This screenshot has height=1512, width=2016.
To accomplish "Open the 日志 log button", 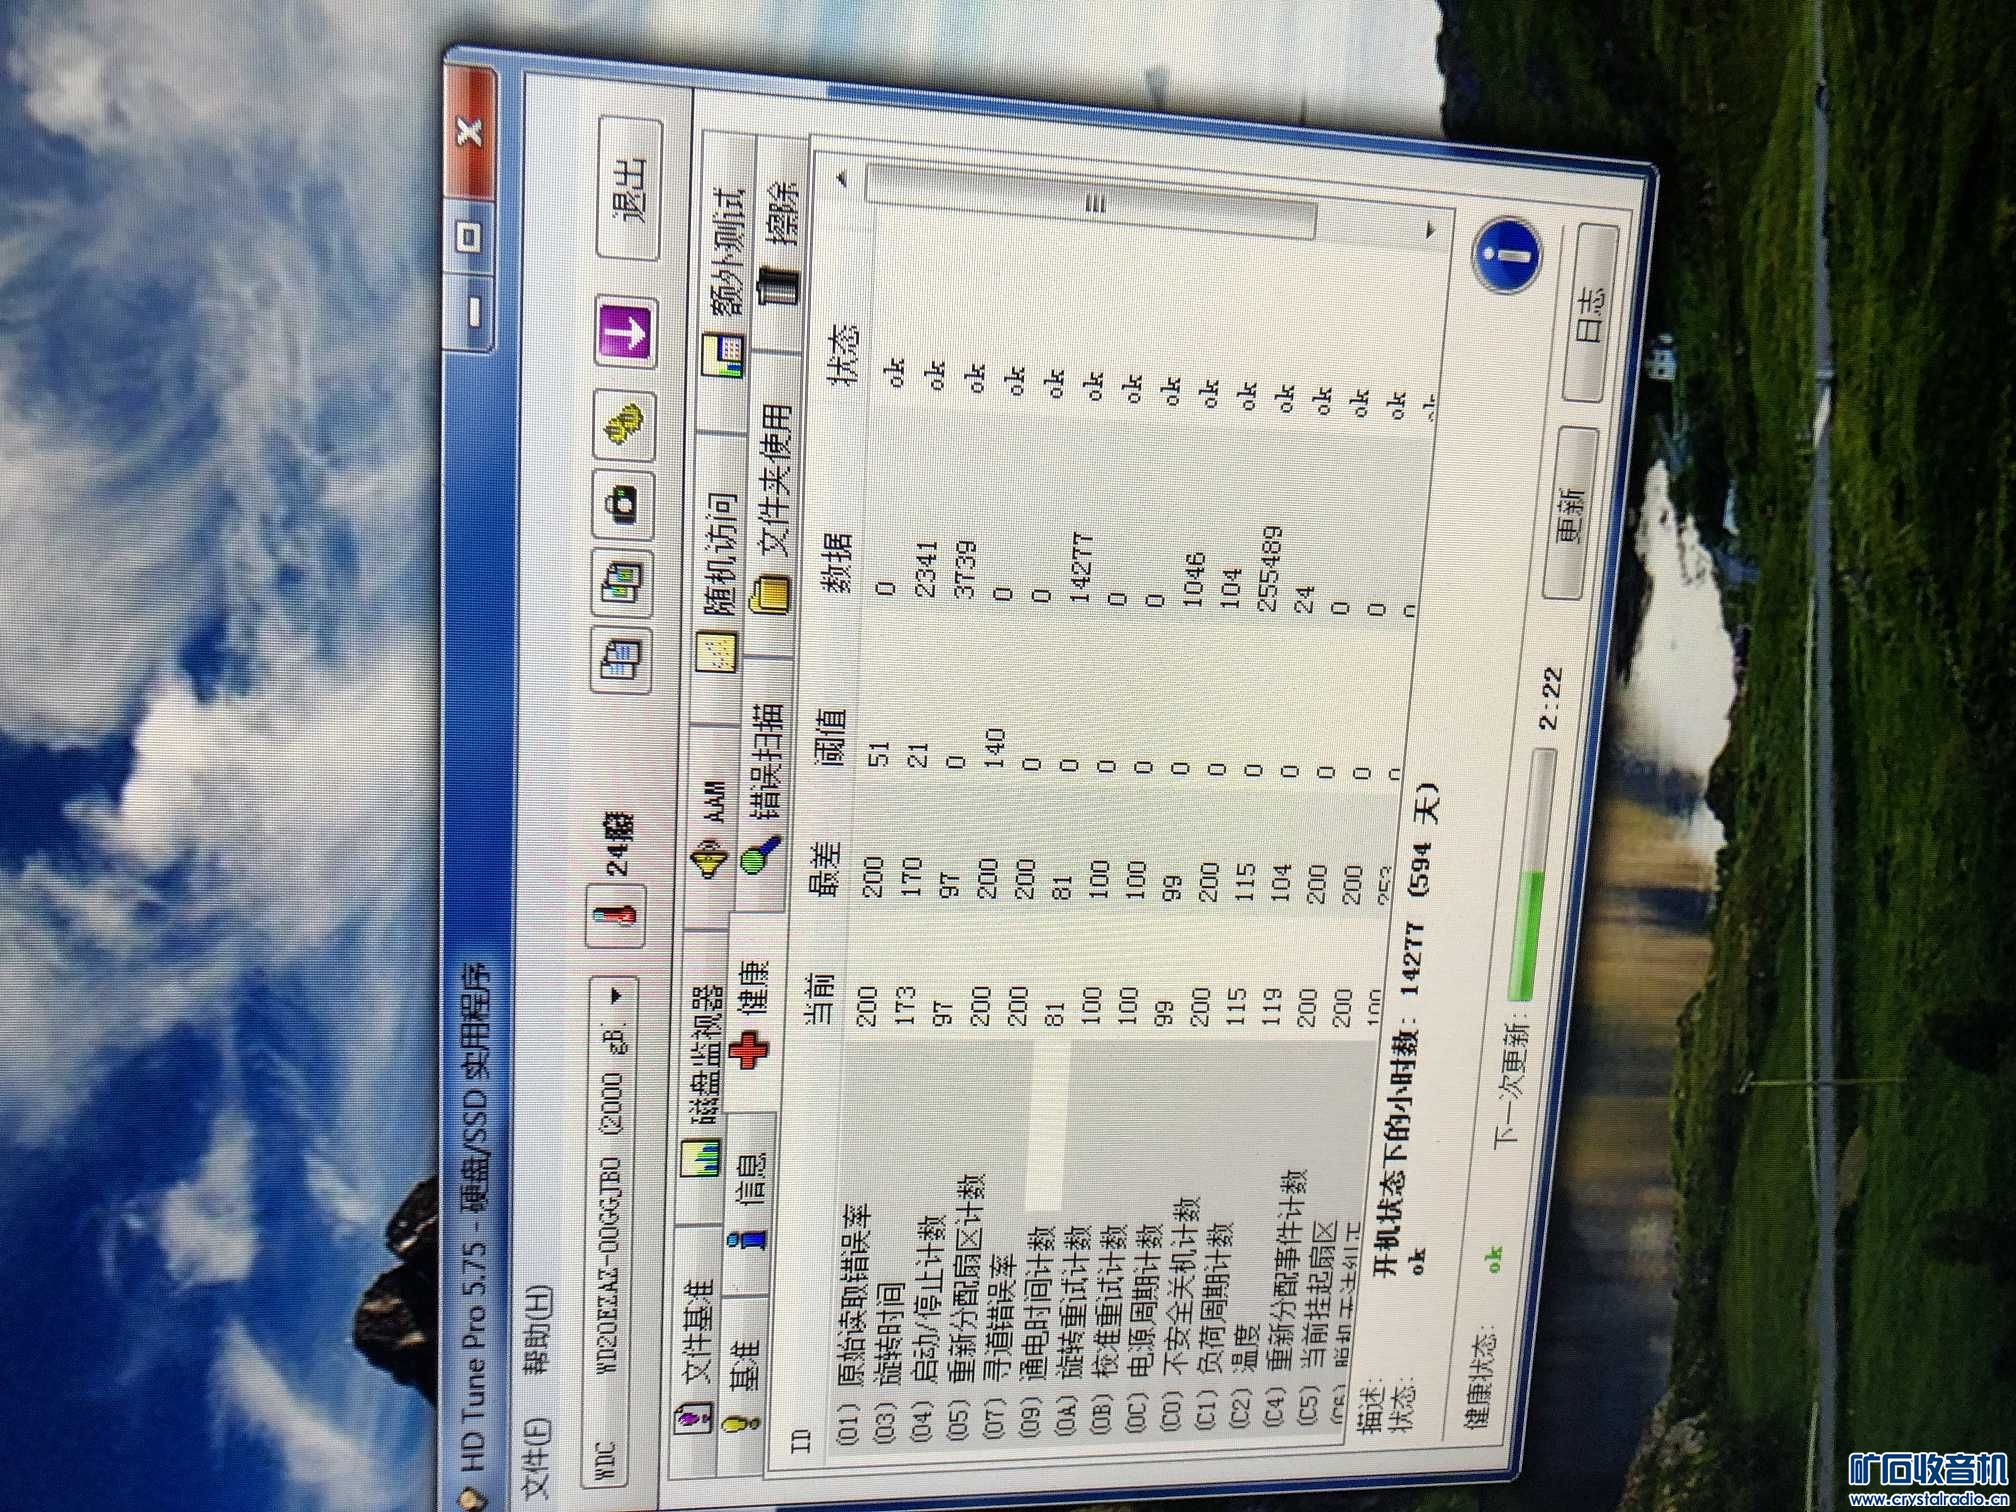I will click(x=1591, y=314).
